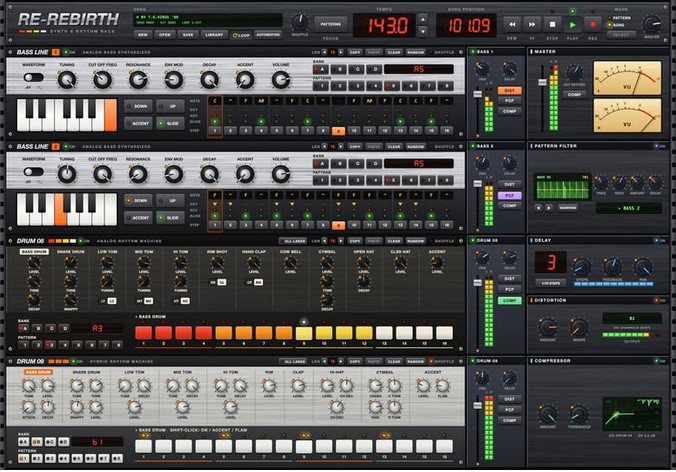Click the Rewind transport button

click(512, 25)
